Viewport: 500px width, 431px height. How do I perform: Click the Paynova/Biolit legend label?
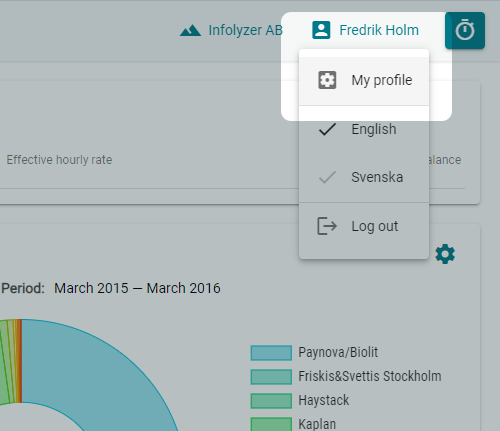(x=338, y=352)
